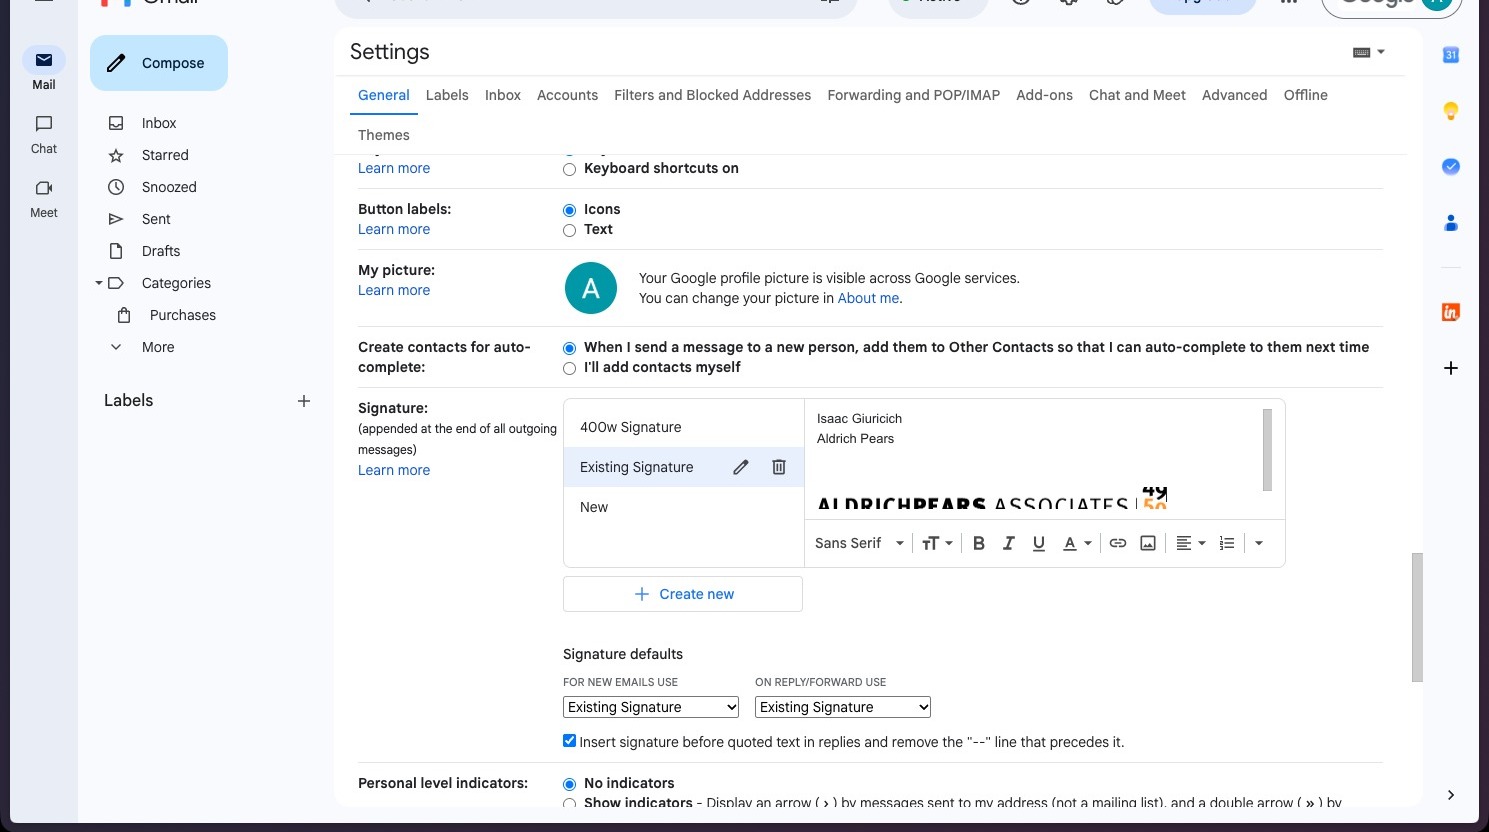
Task: Select the Text button labels option
Action: pos(569,230)
